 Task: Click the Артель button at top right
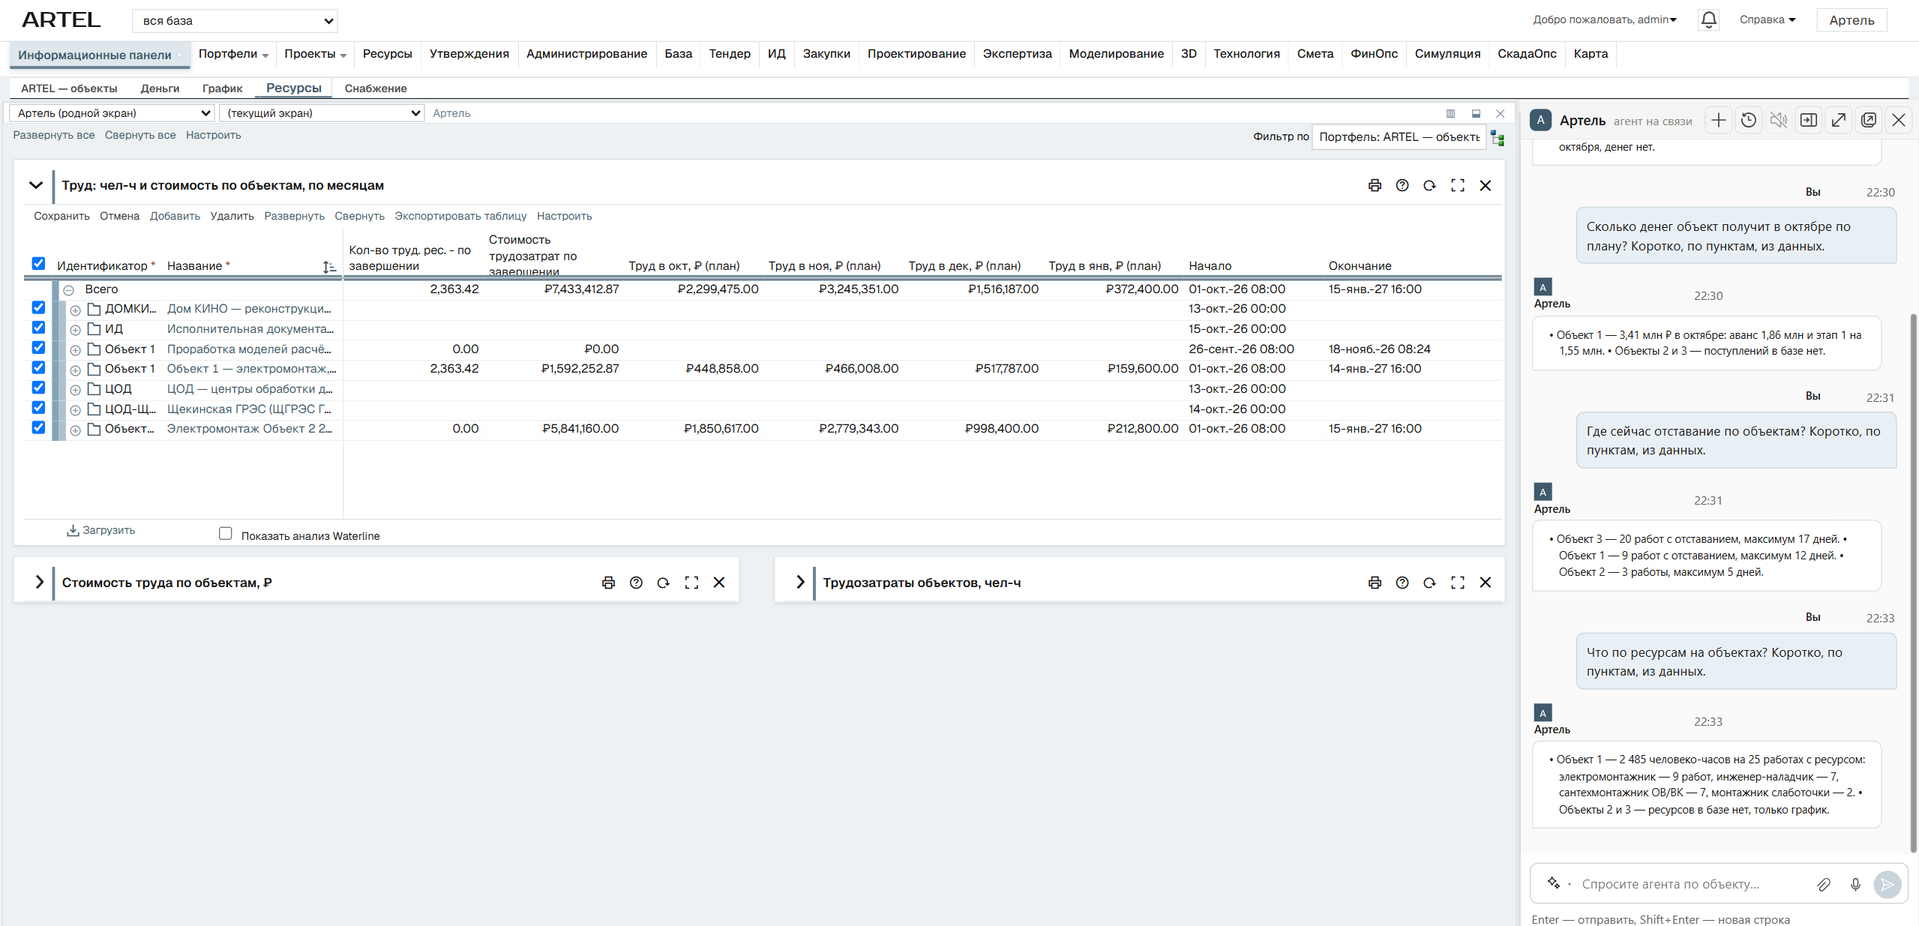click(1851, 20)
